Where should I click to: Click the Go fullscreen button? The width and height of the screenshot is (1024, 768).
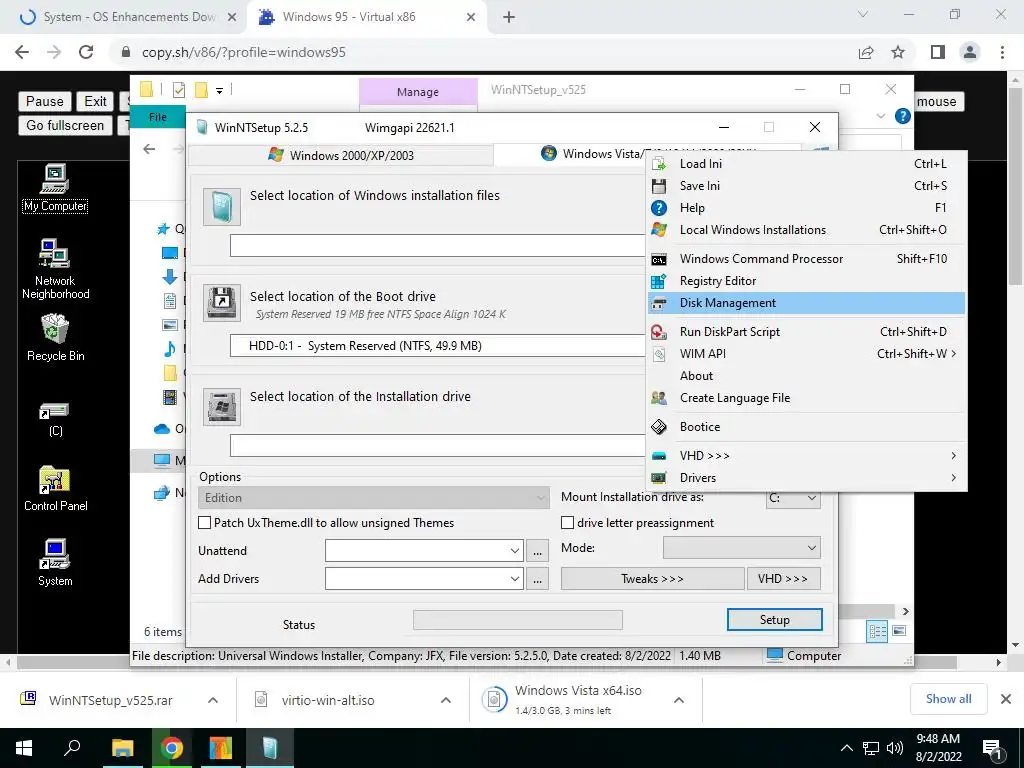[x=65, y=125]
